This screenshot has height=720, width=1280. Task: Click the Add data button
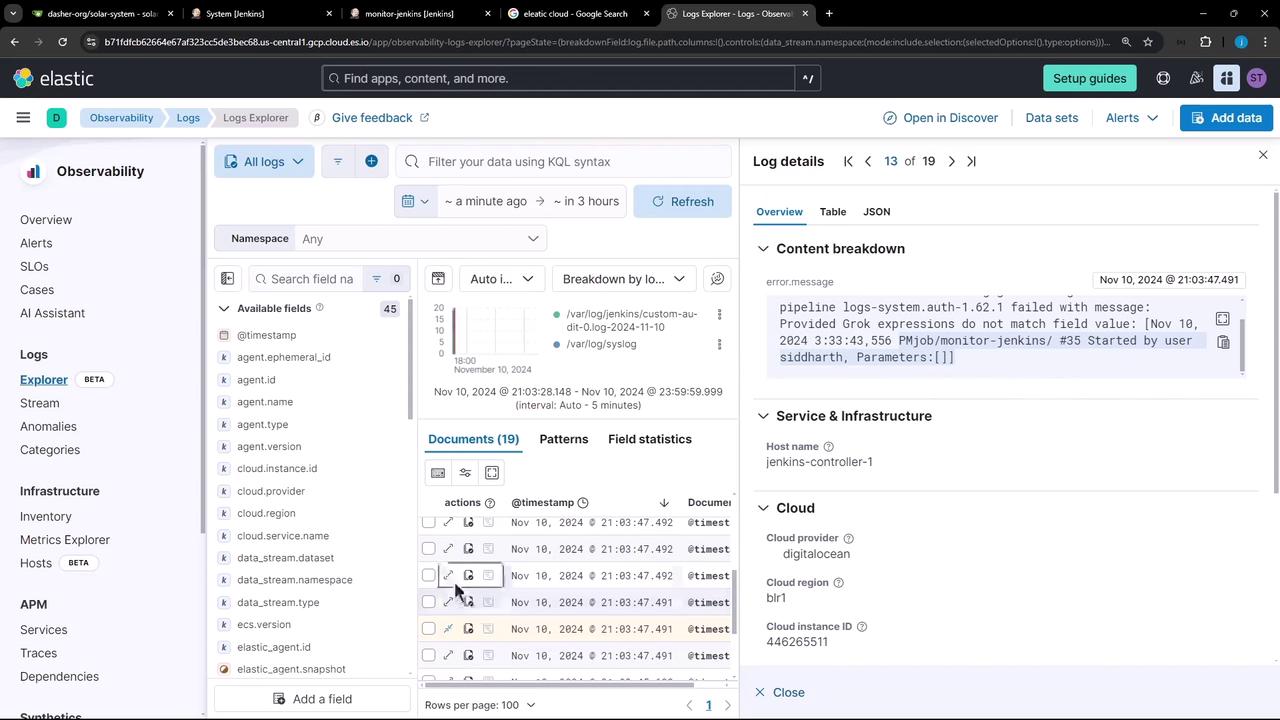tap(1226, 118)
